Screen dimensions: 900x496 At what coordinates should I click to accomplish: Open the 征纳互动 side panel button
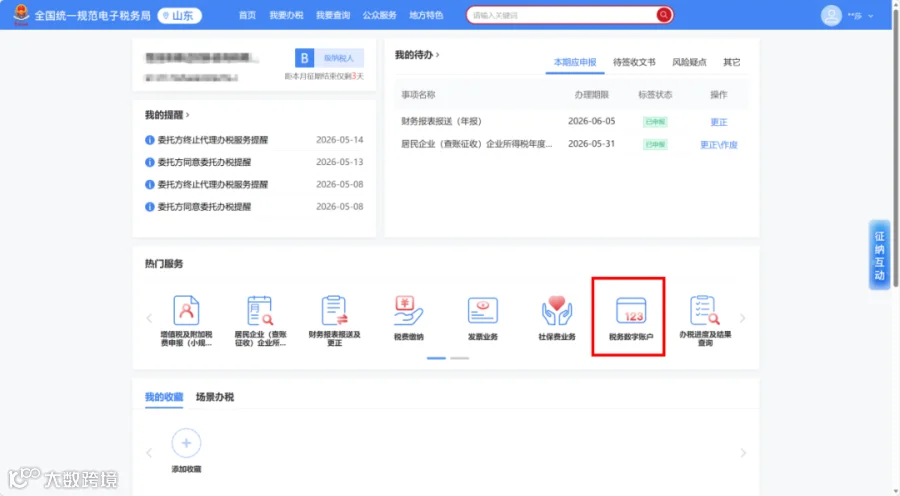click(x=879, y=255)
